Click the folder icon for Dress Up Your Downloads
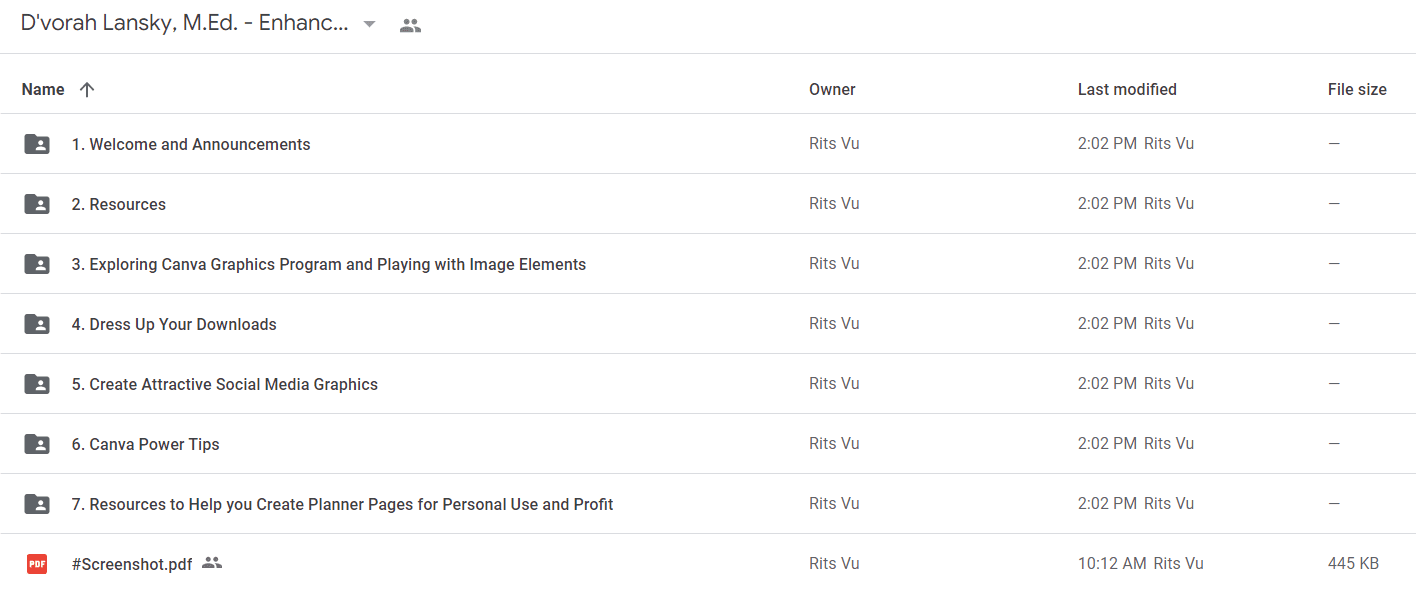Image resolution: width=1416 pixels, height=593 pixels. [x=37, y=324]
